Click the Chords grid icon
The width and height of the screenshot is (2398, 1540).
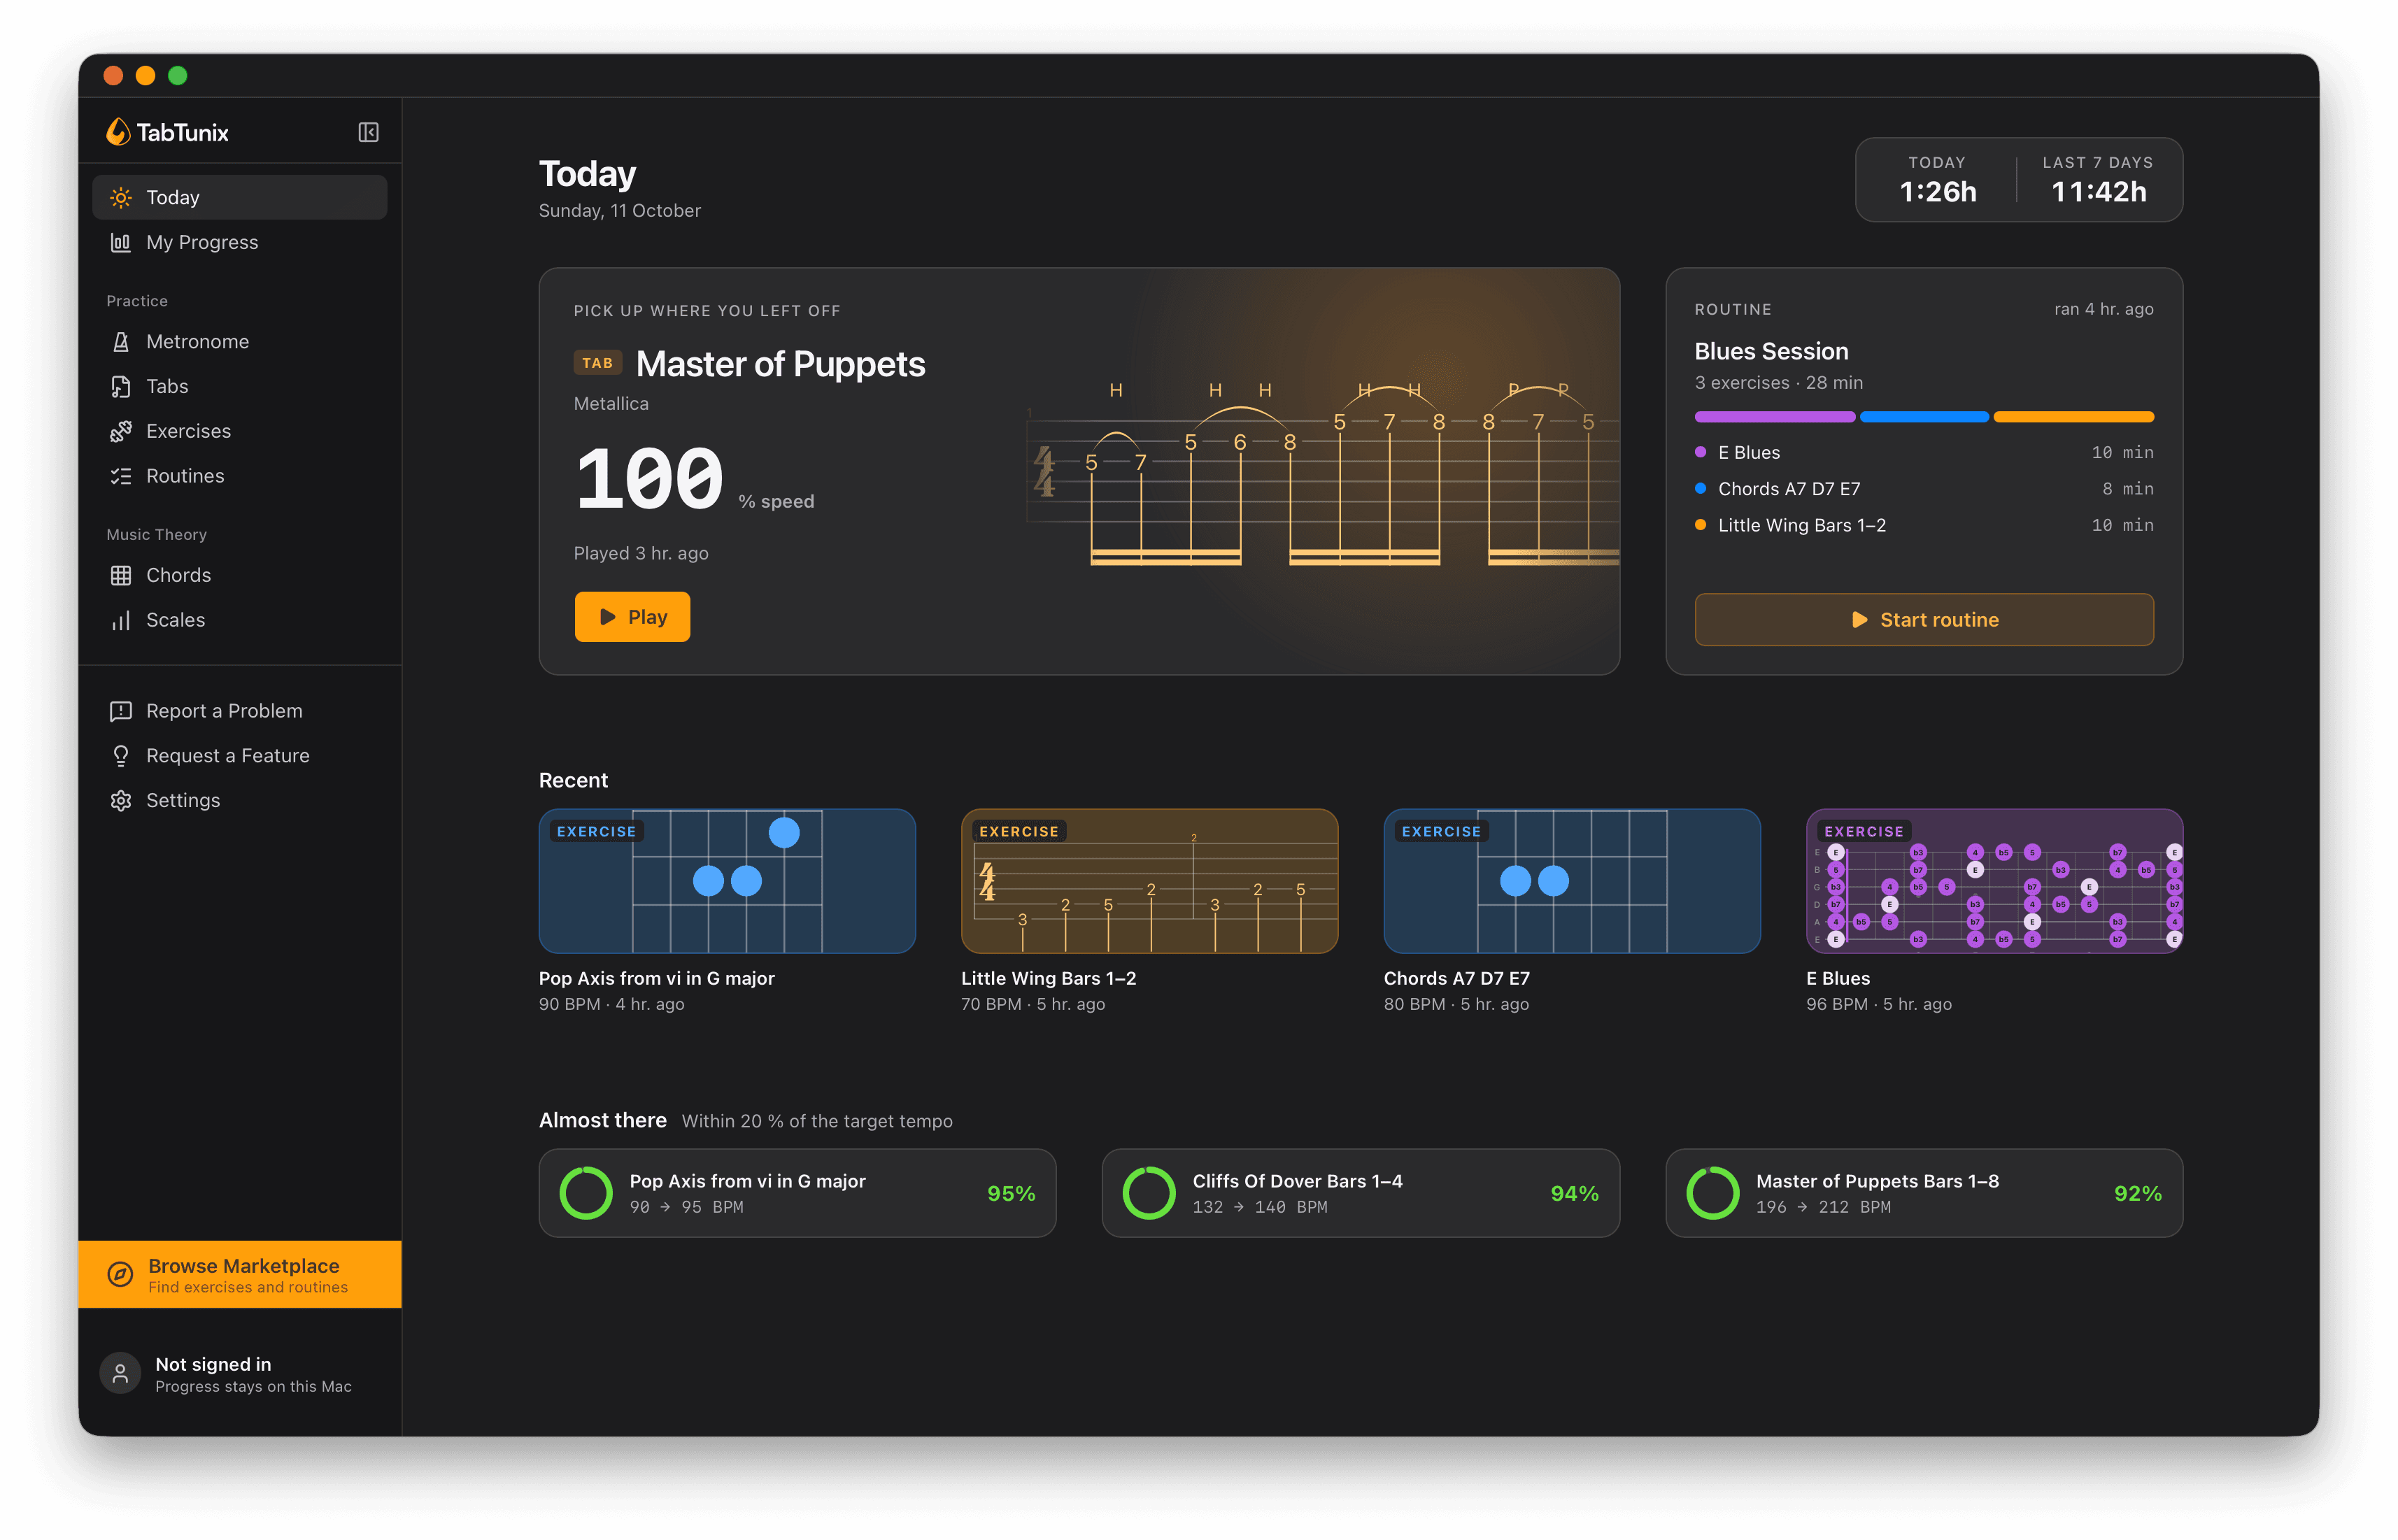click(121, 575)
